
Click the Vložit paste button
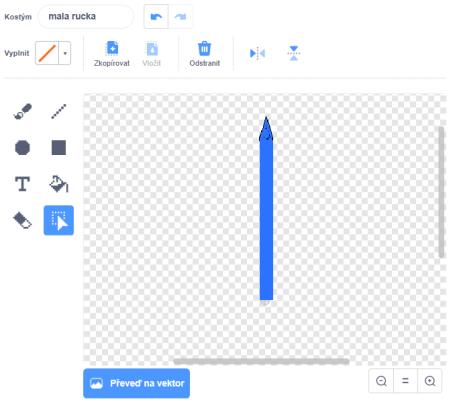[x=152, y=54]
